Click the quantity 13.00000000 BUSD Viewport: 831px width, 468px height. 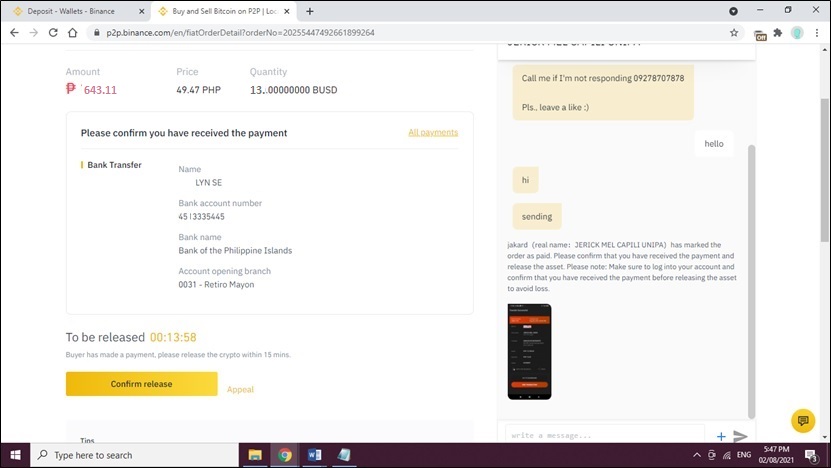point(294,90)
